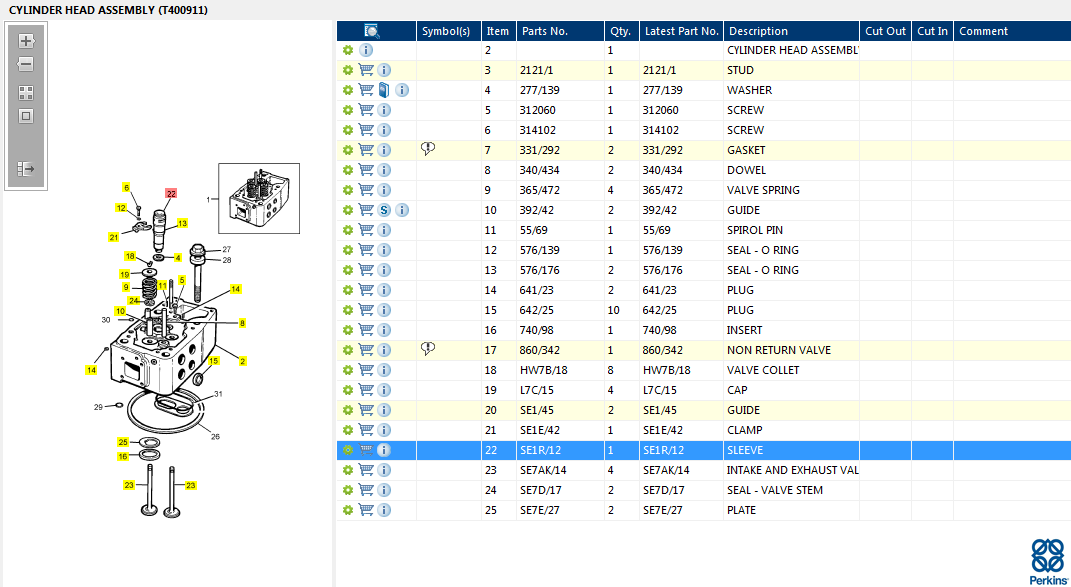Screen dimensions: 1071x587
Task: Click the four-squares grid view icon
Action: 26,92
